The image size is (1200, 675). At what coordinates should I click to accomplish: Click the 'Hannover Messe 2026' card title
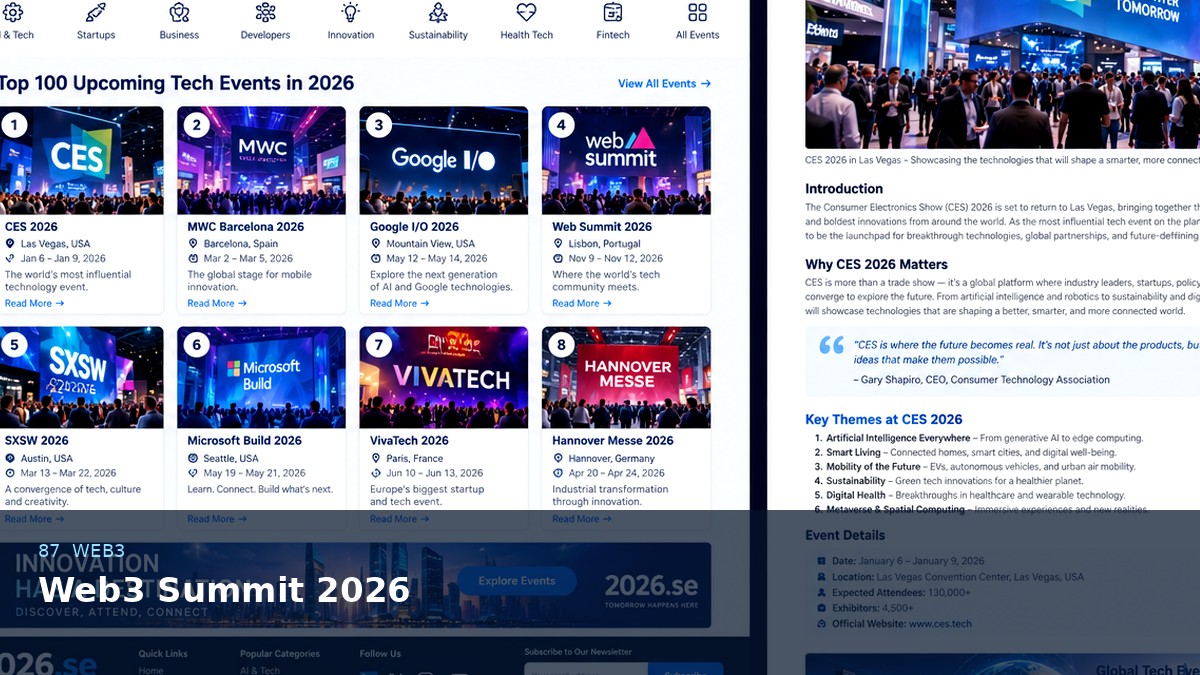point(613,441)
